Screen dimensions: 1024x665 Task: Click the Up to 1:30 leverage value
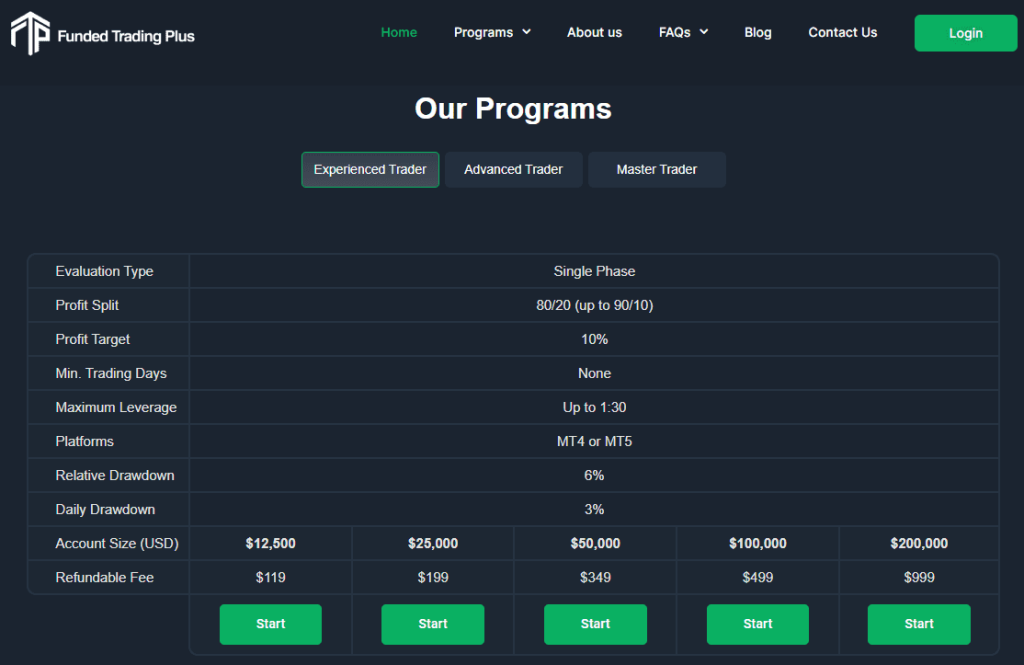click(594, 407)
